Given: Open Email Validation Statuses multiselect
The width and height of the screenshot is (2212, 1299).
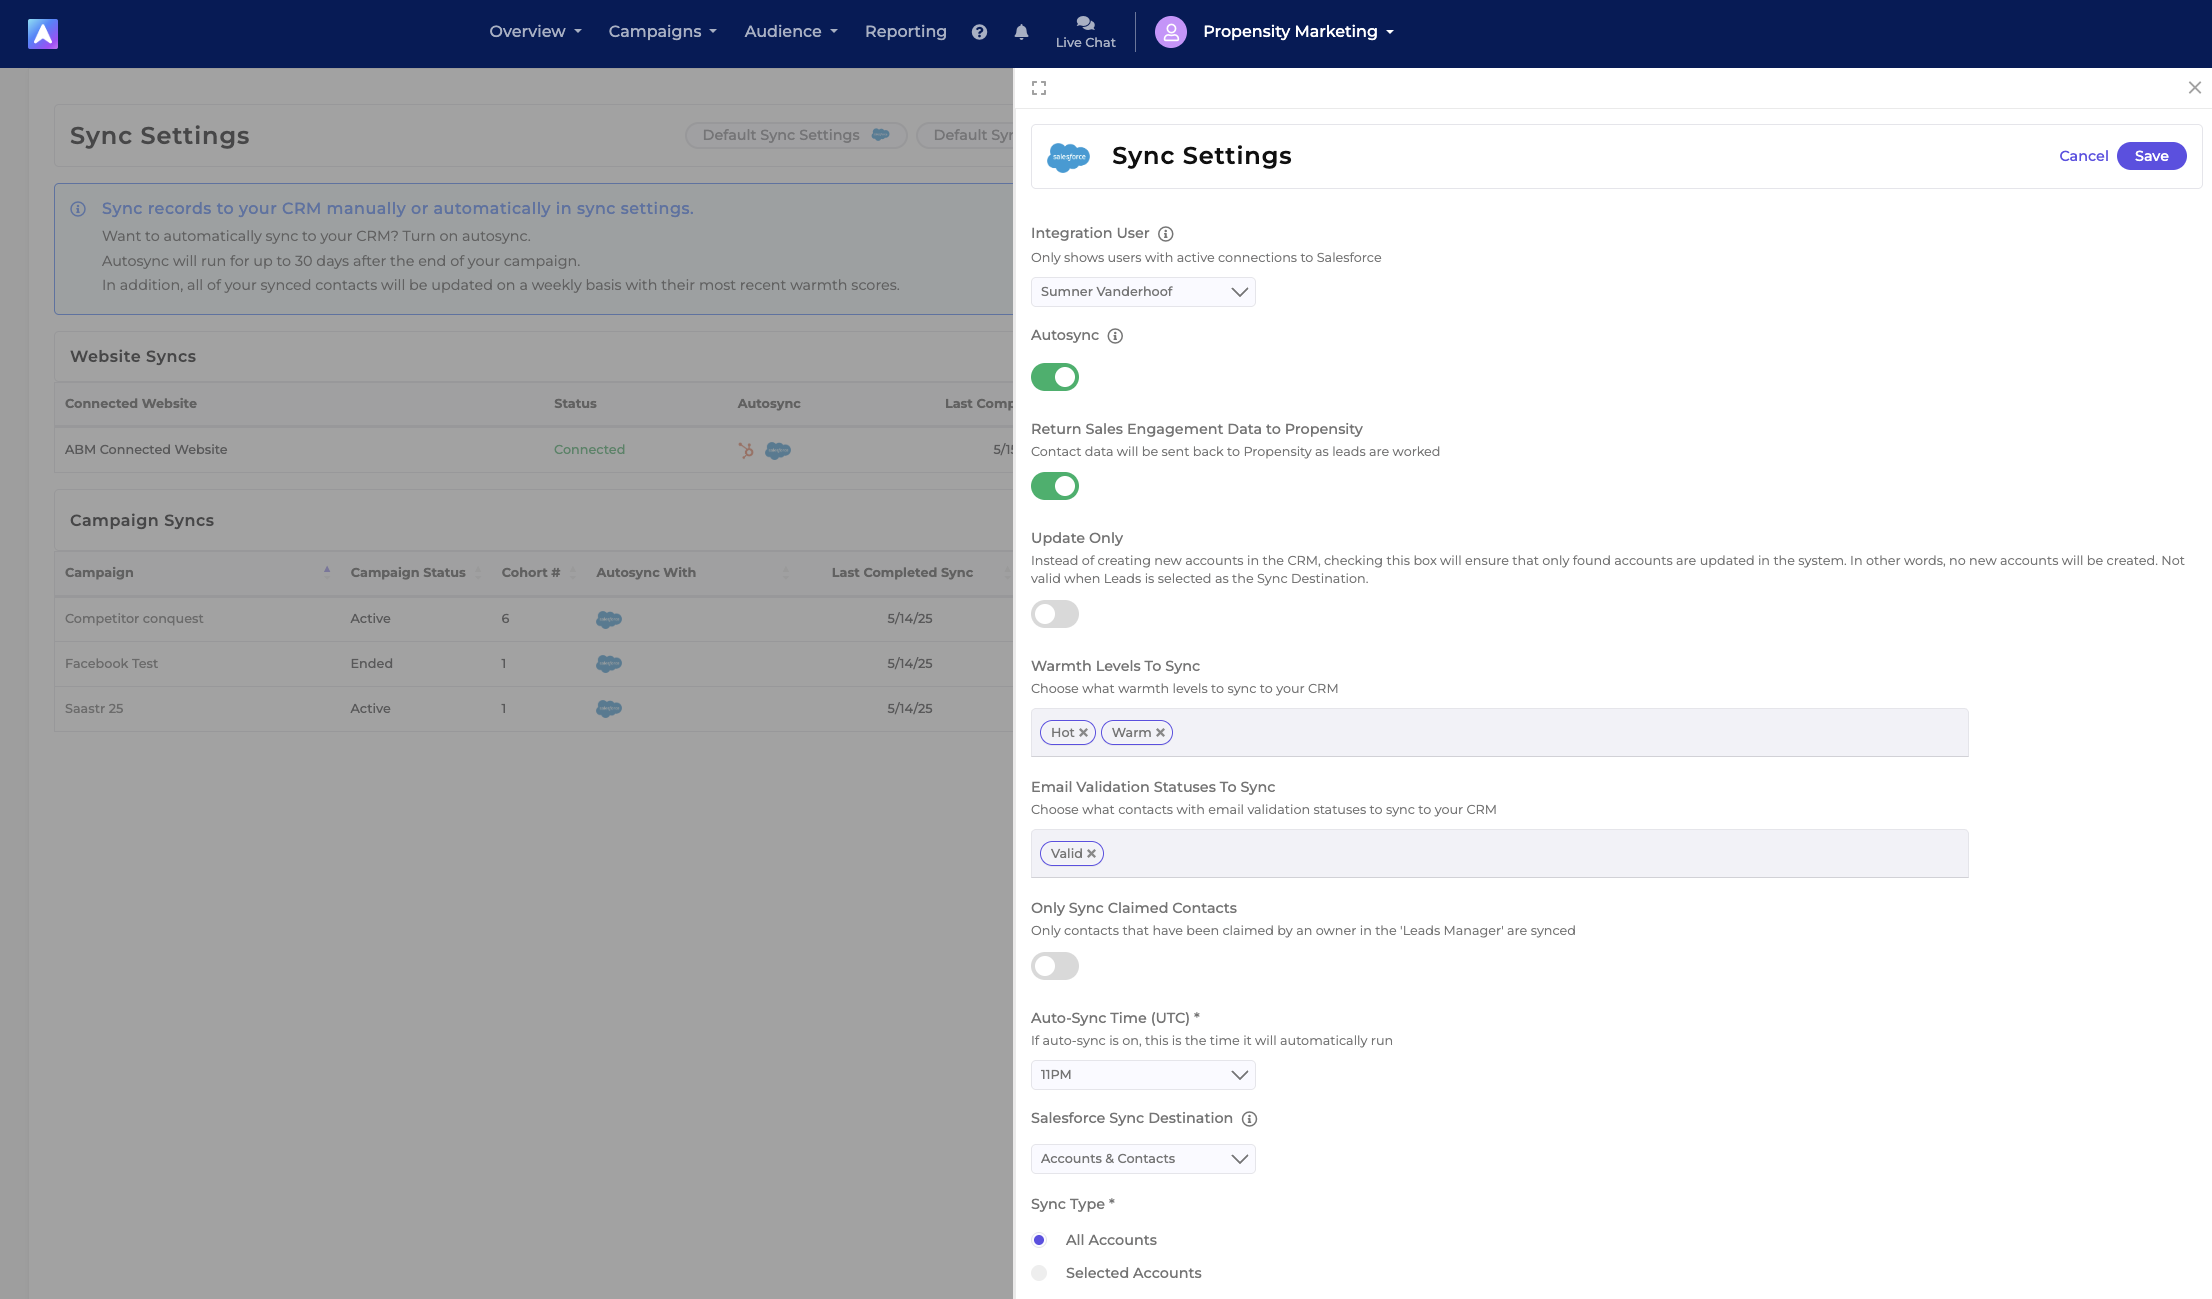Looking at the screenshot, I should [1499, 854].
